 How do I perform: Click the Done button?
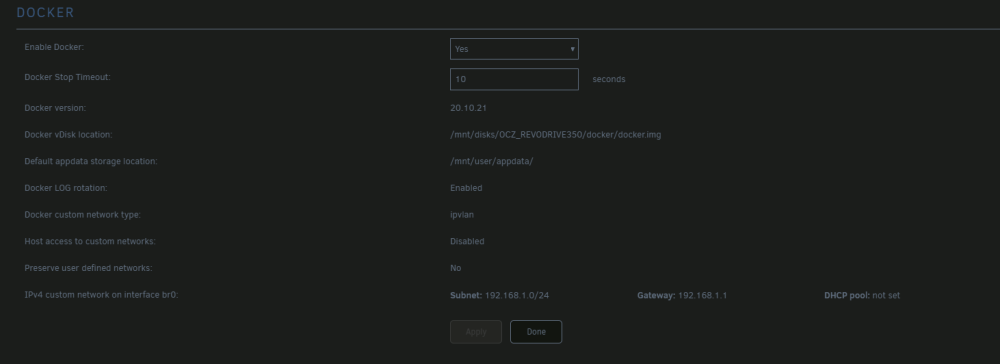coord(536,332)
